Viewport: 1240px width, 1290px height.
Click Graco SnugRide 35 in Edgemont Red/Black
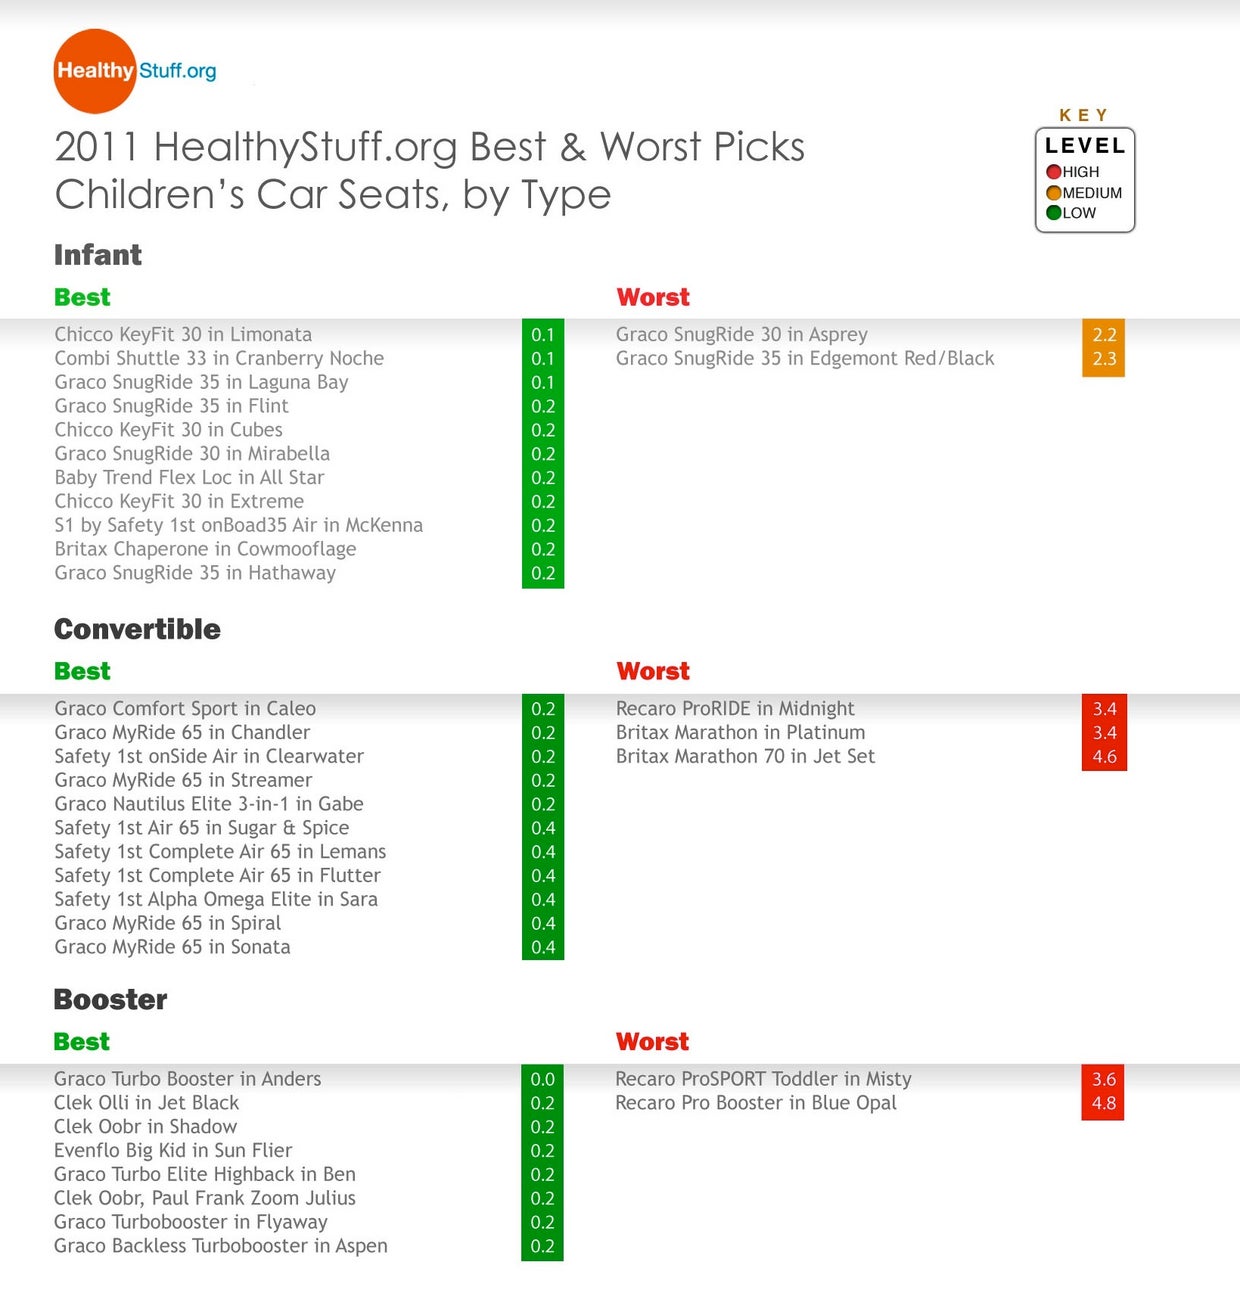tap(805, 358)
